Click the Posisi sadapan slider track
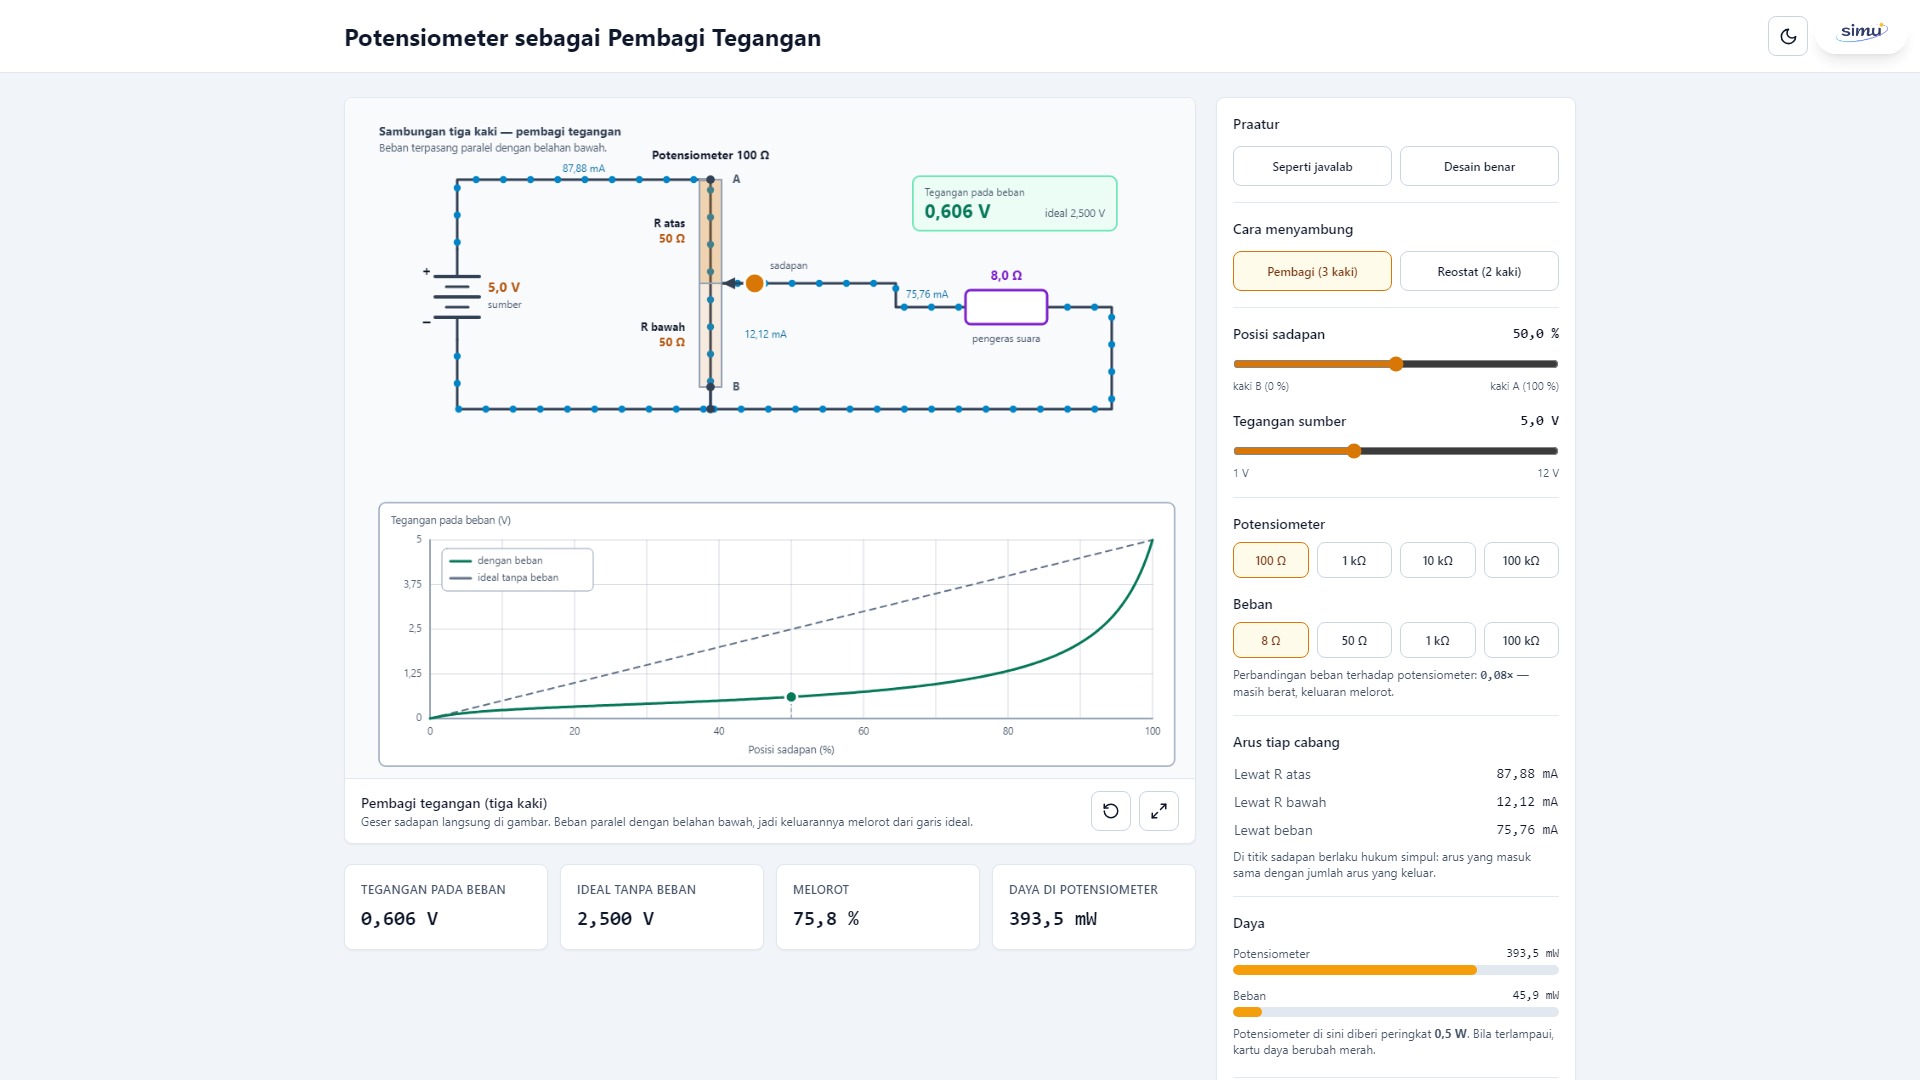 click(1396, 364)
